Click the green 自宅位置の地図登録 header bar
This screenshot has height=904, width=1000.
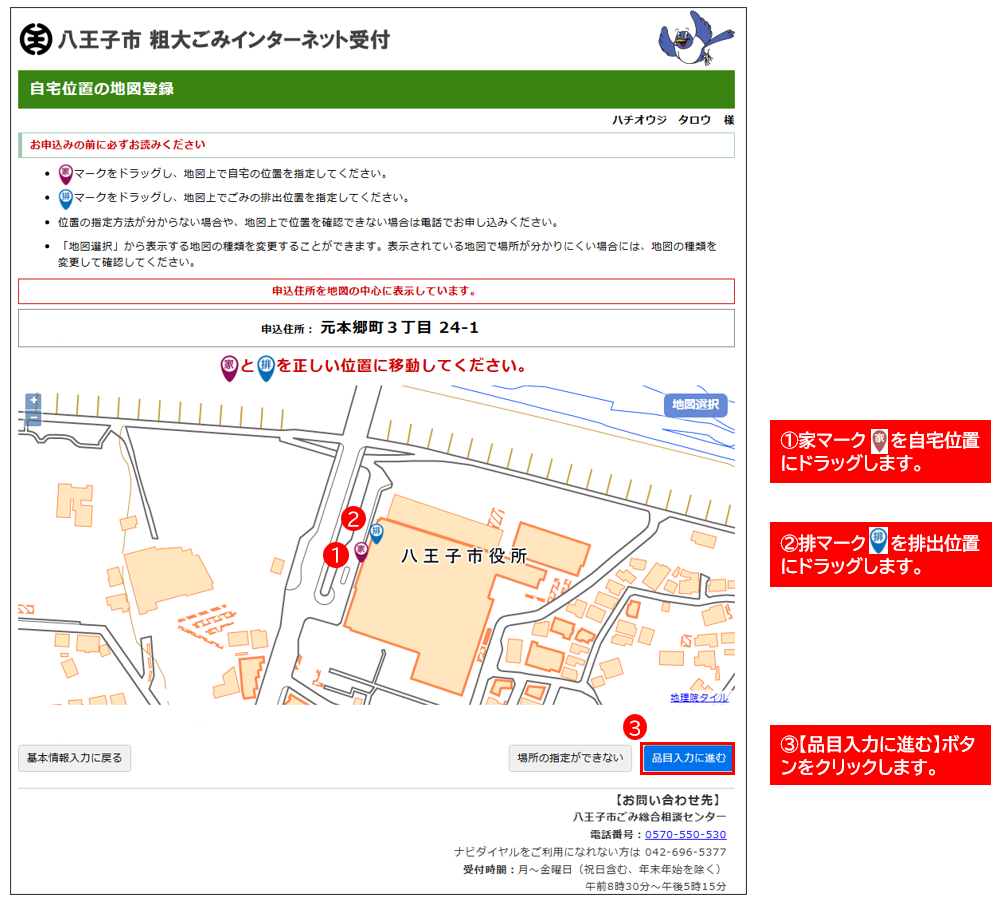376,89
